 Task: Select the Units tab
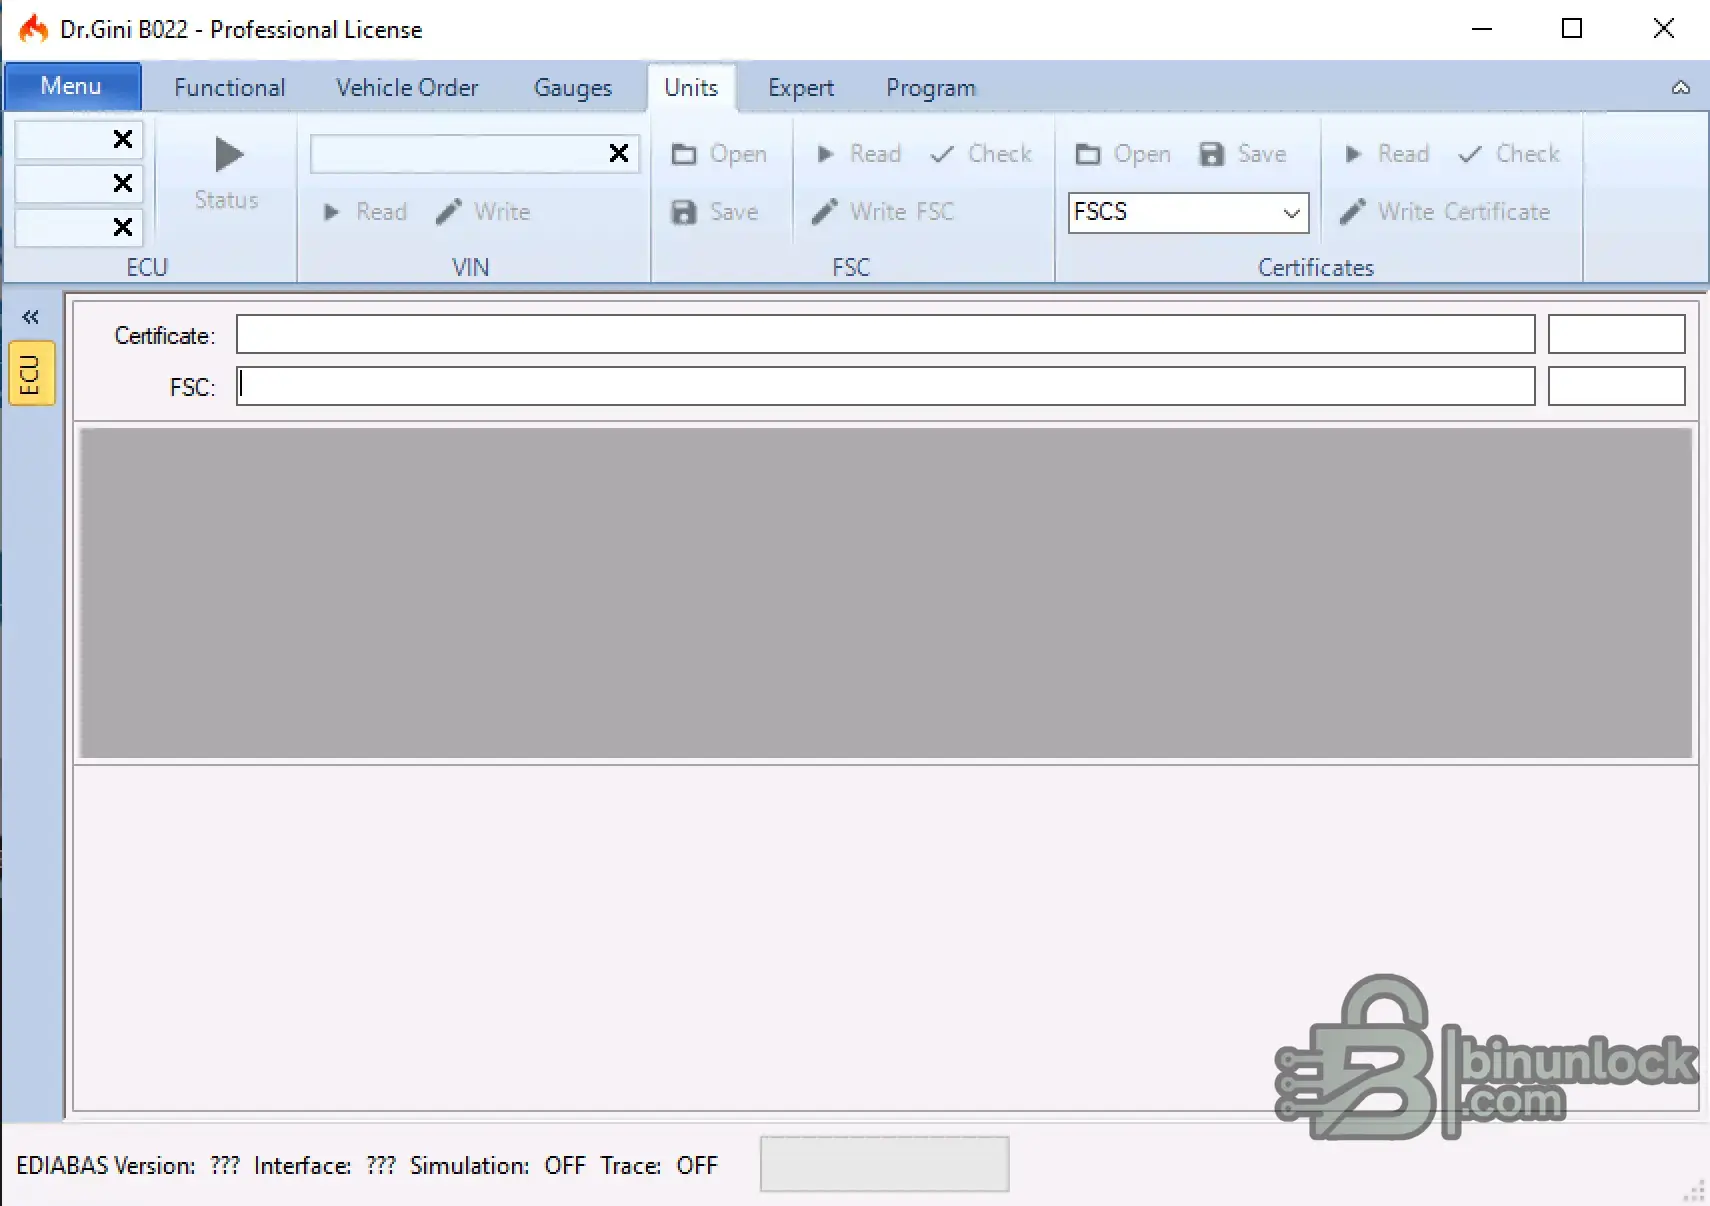point(691,88)
